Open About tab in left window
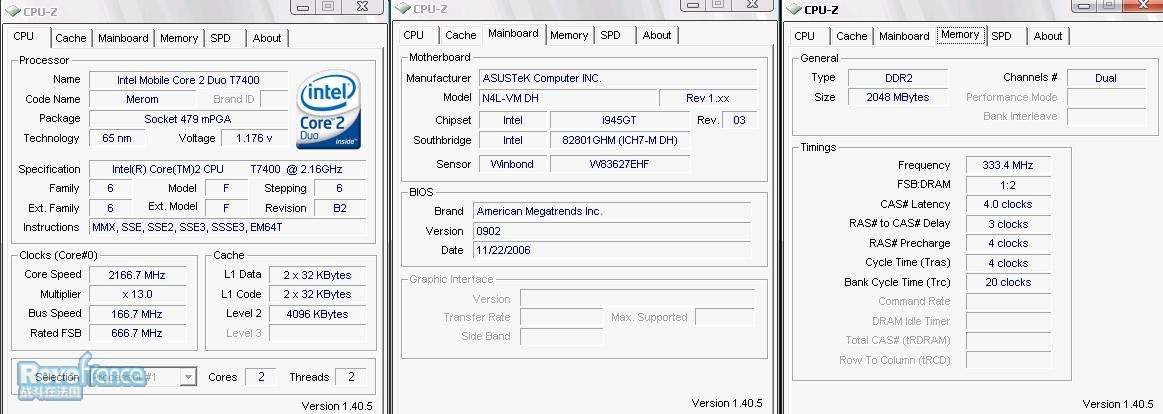This screenshot has width=1163, height=414. [266, 38]
